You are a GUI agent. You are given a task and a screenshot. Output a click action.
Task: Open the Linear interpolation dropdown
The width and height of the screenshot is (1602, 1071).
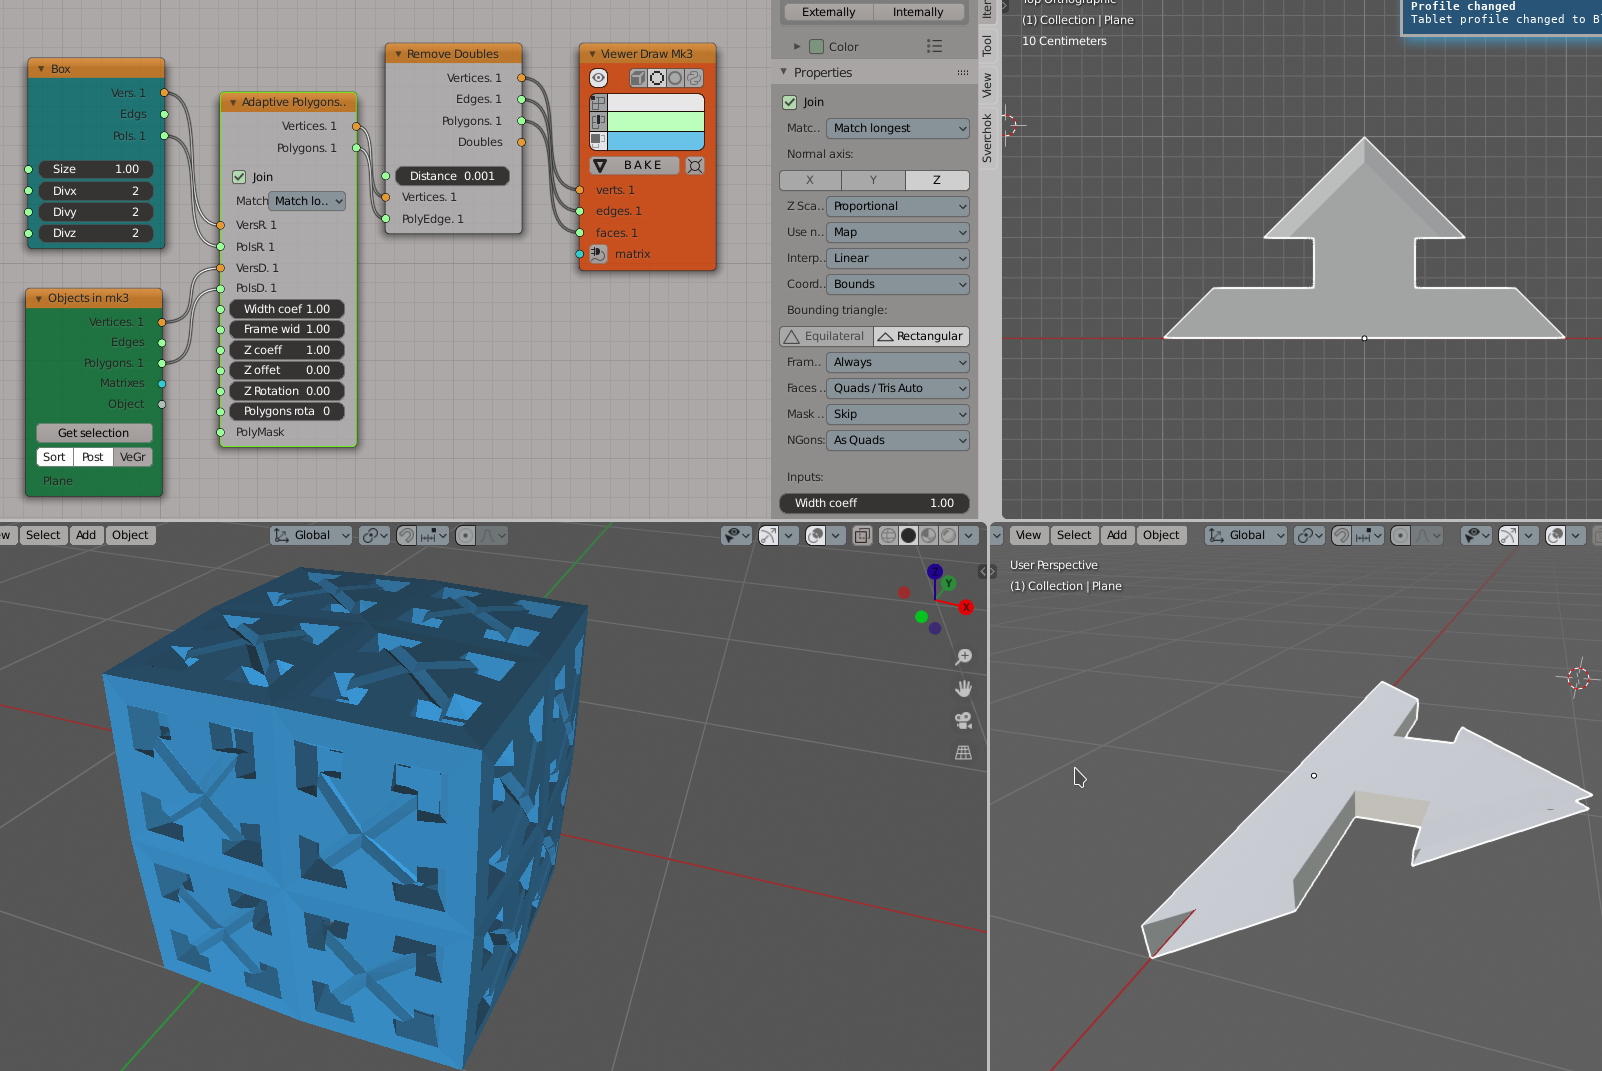(x=898, y=258)
